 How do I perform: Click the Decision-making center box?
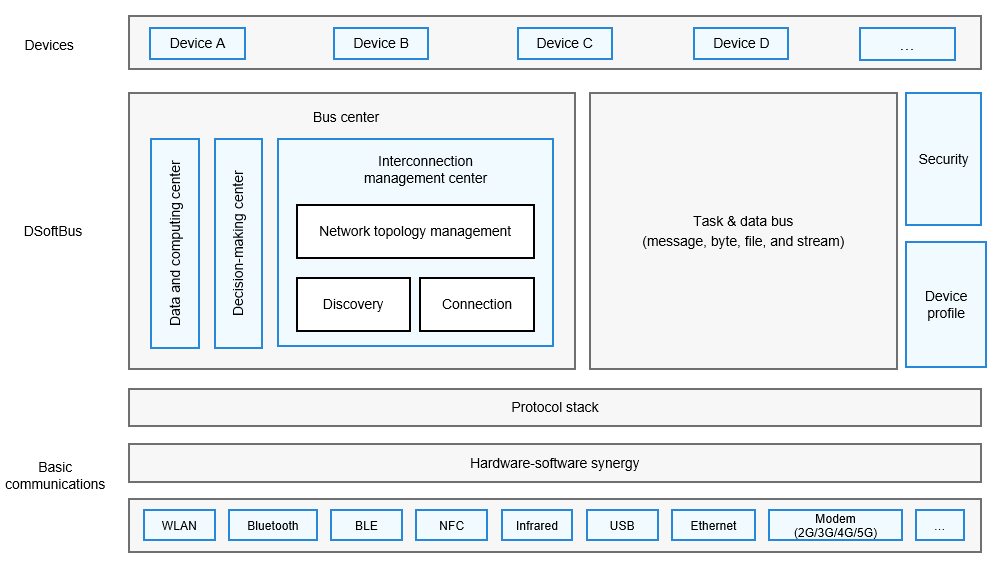(238, 243)
